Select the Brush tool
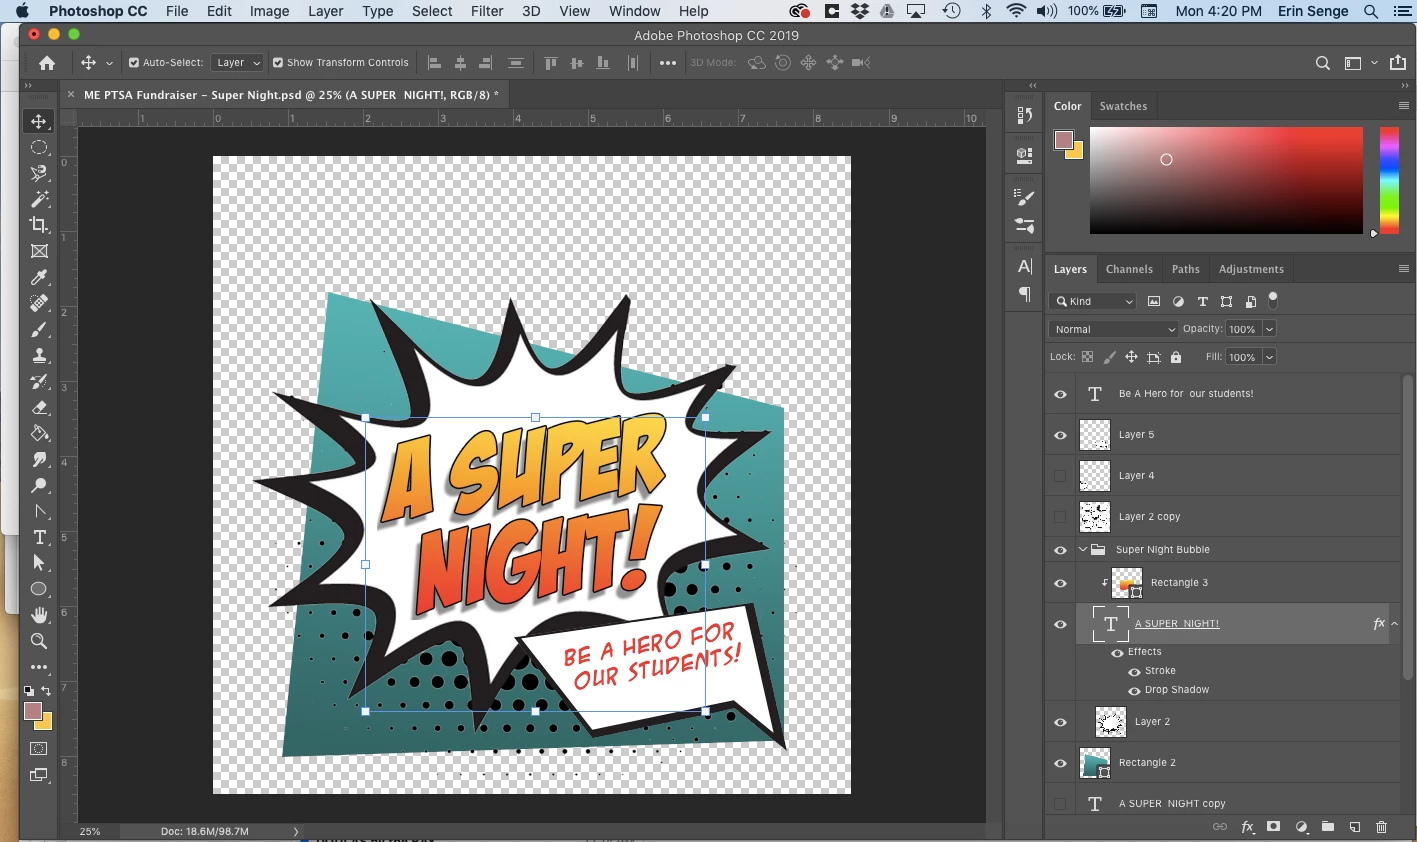1417x842 pixels. (39, 329)
